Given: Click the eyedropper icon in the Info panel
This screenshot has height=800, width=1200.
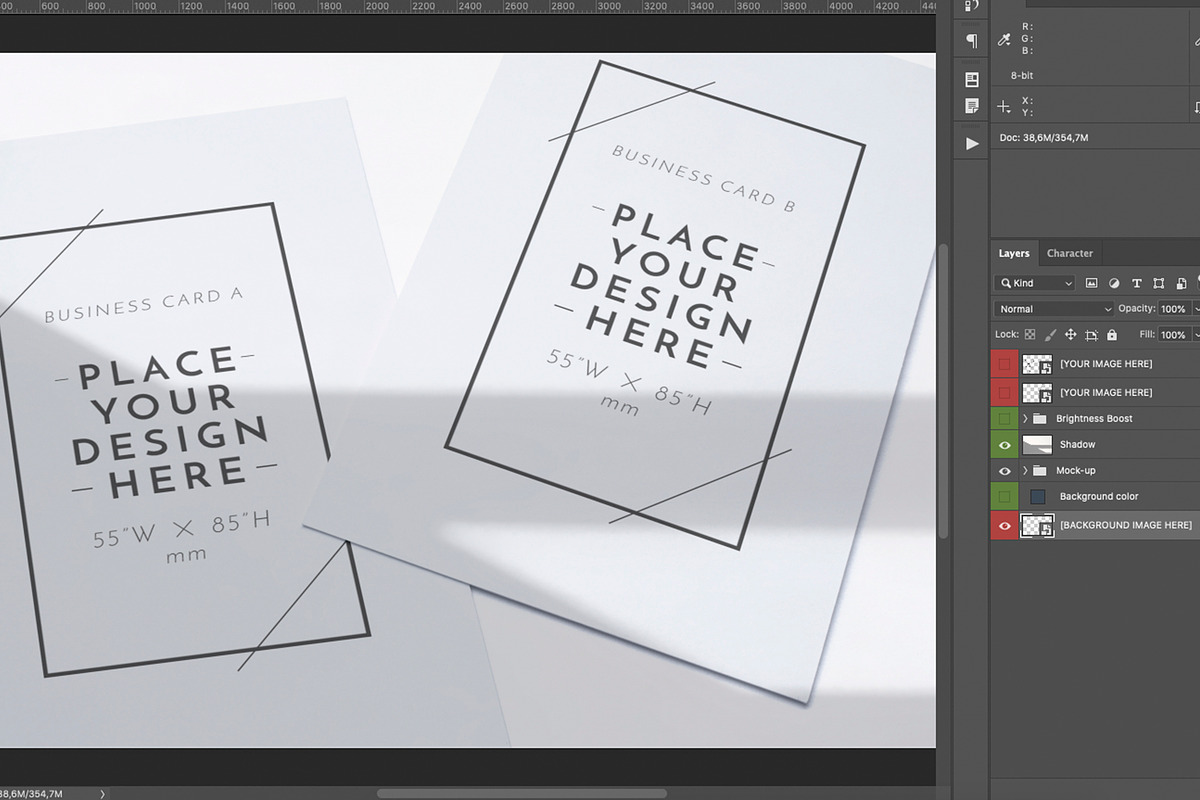Looking at the screenshot, I should [x=1004, y=40].
